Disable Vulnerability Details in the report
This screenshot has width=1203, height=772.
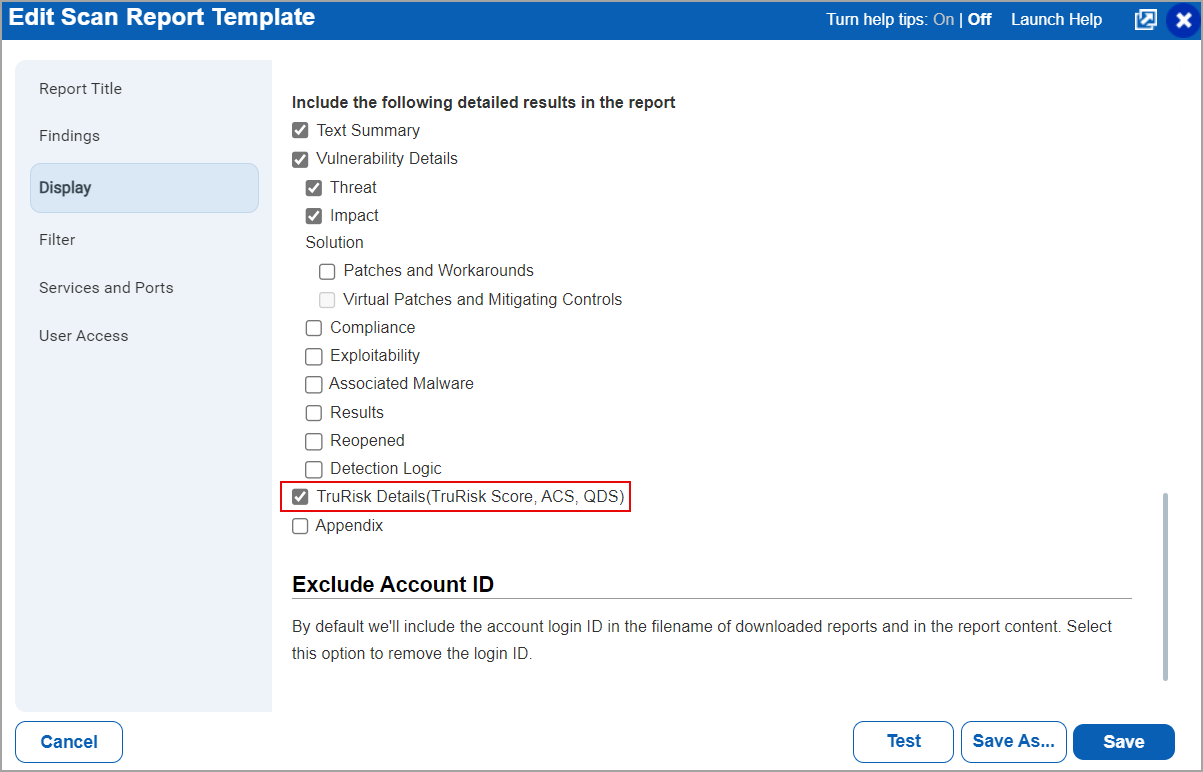point(300,158)
